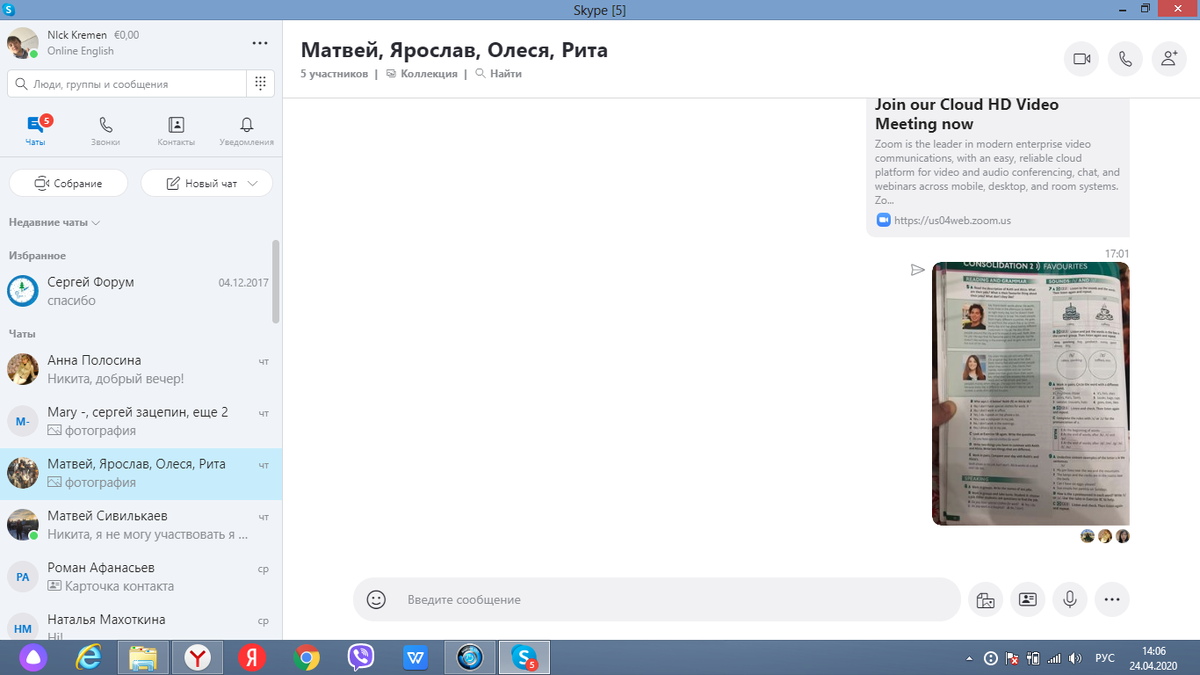This screenshot has width=1200, height=675.
Task: Open the dialpad next to search
Action: click(260, 83)
